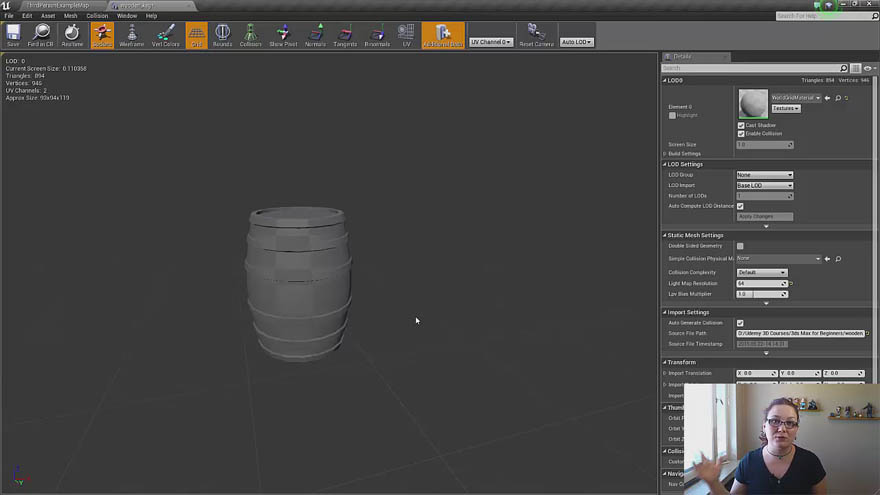Open Collision Complexity Default dropdown
The height and width of the screenshot is (495, 880).
[x=762, y=272]
